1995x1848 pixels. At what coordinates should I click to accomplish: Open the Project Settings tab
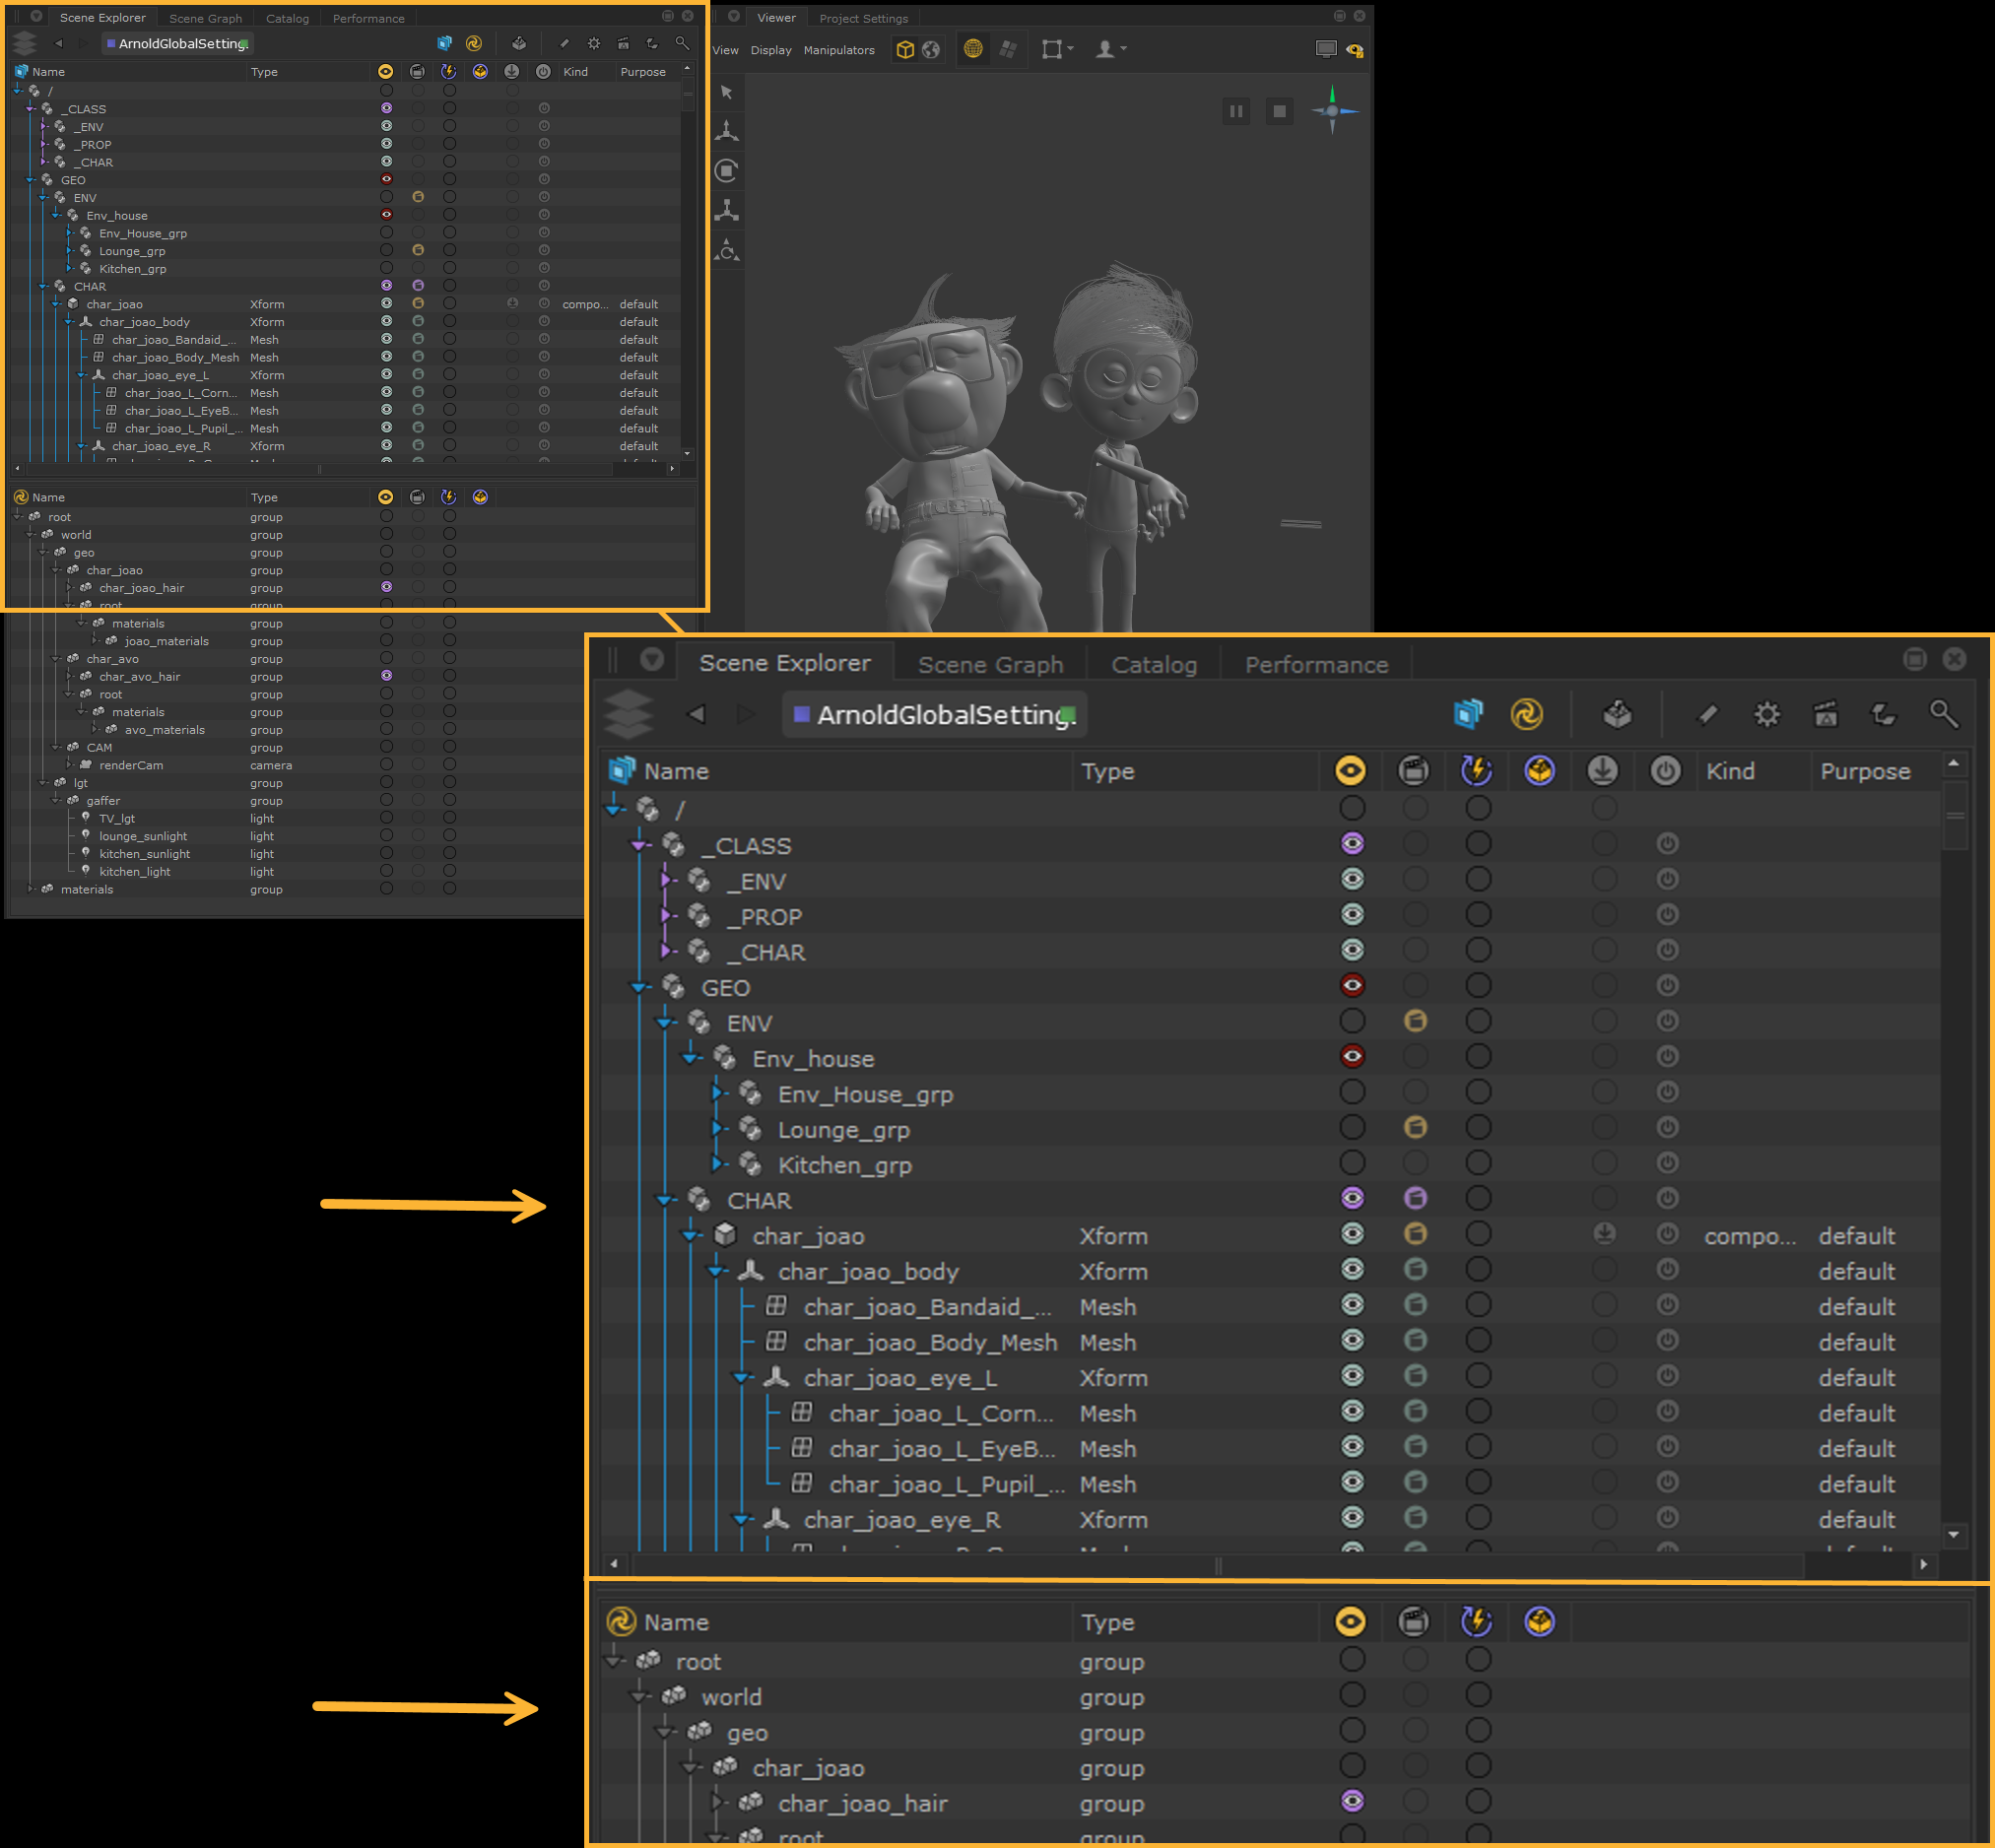(x=863, y=18)
